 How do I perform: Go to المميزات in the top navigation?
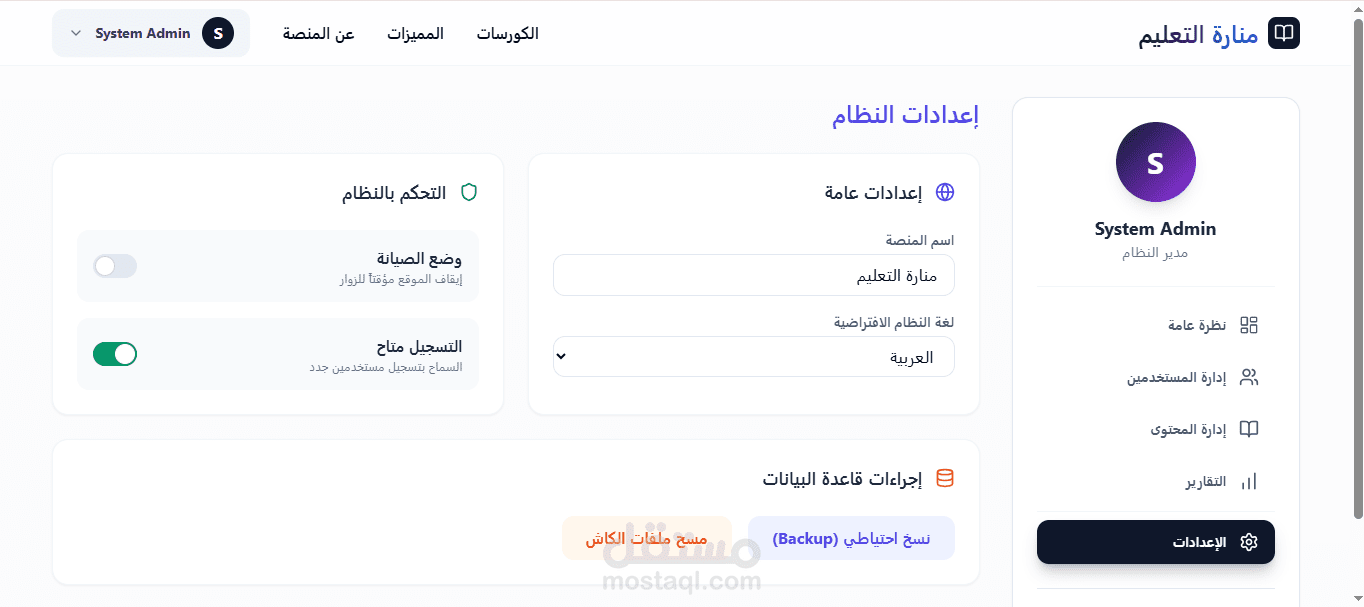415,34
